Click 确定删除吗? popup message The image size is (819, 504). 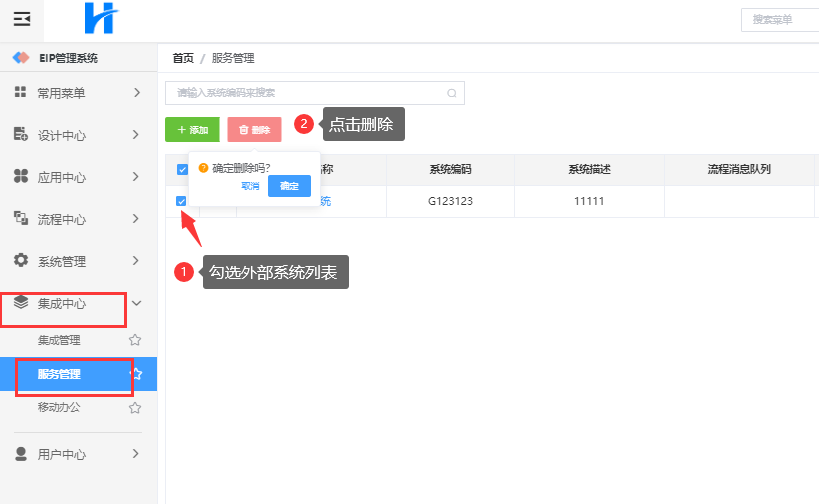click(241, 168)
